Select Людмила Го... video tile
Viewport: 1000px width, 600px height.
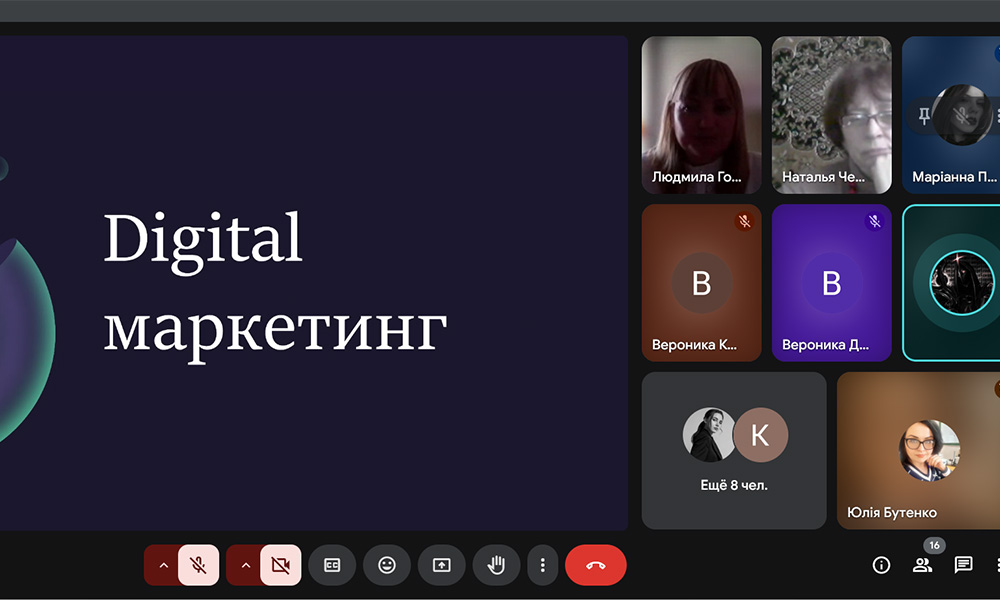click(702, 115)
